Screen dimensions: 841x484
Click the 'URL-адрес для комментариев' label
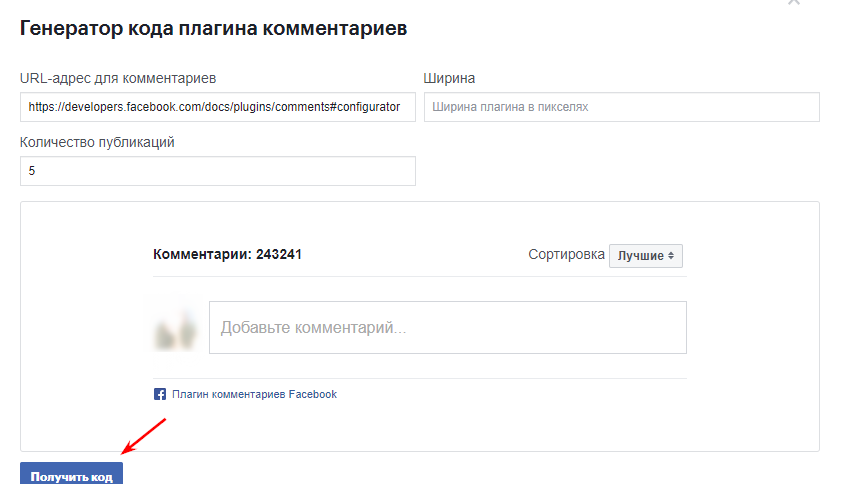tap(118, 78)
